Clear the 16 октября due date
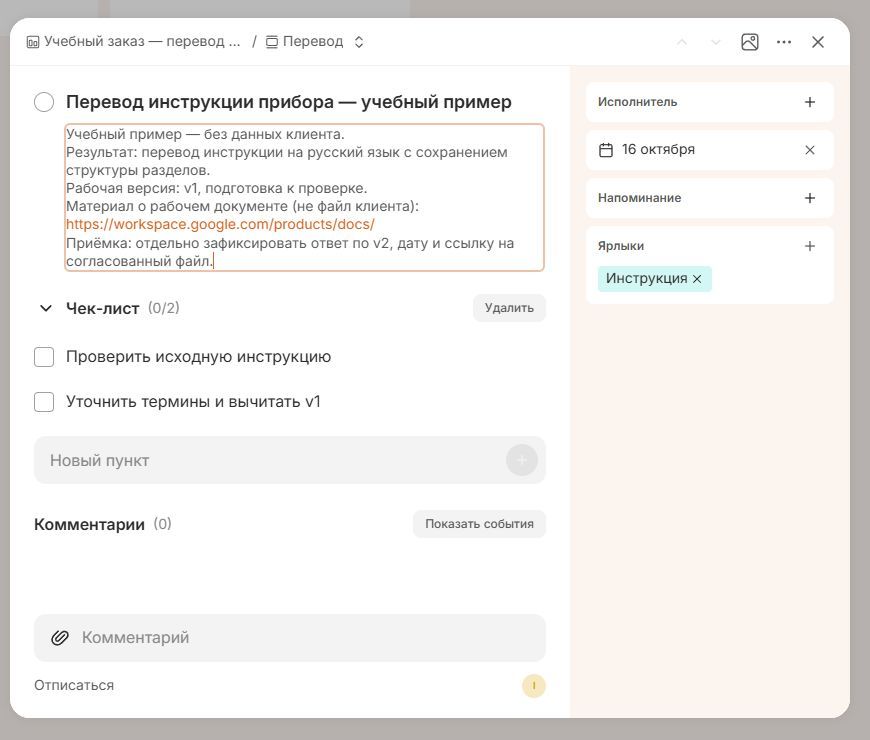The image size is (870, 740). 810,150
